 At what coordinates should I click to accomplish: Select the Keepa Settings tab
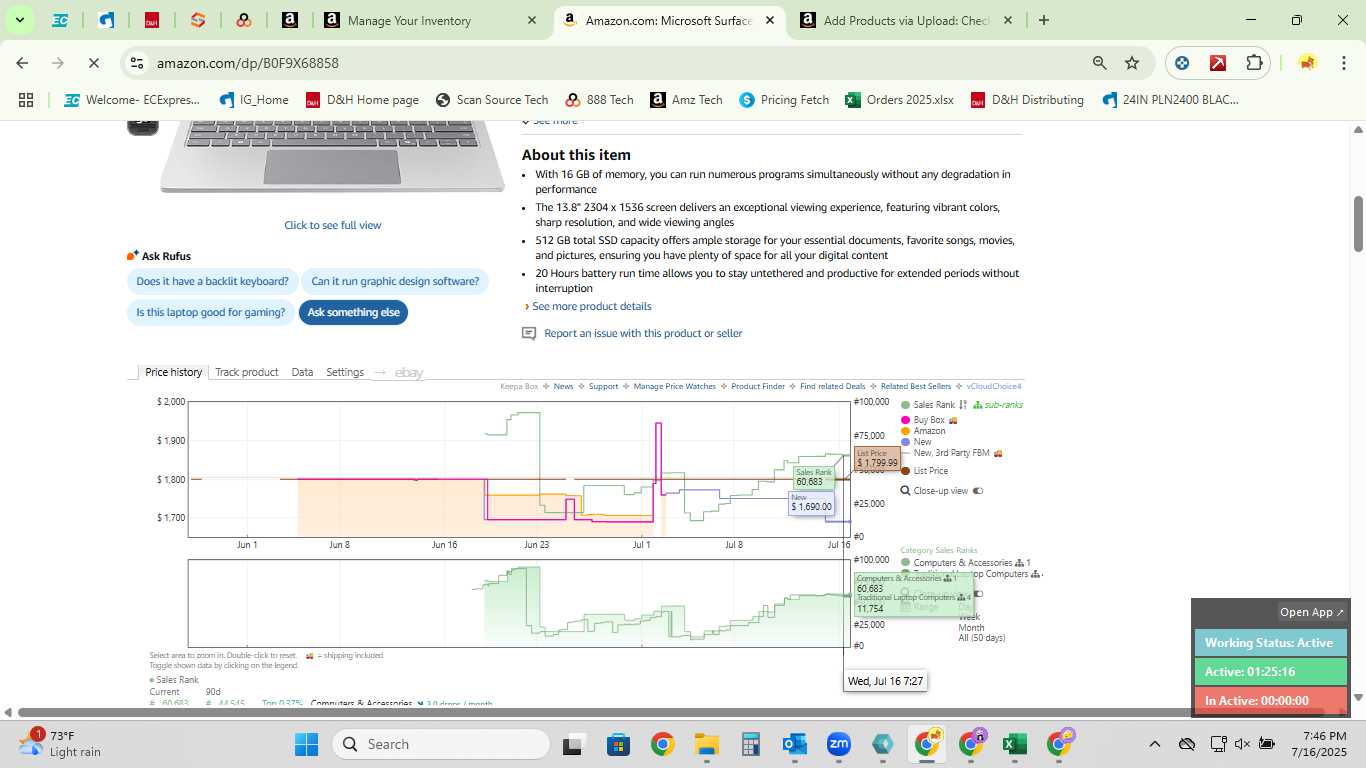(345, 372)
